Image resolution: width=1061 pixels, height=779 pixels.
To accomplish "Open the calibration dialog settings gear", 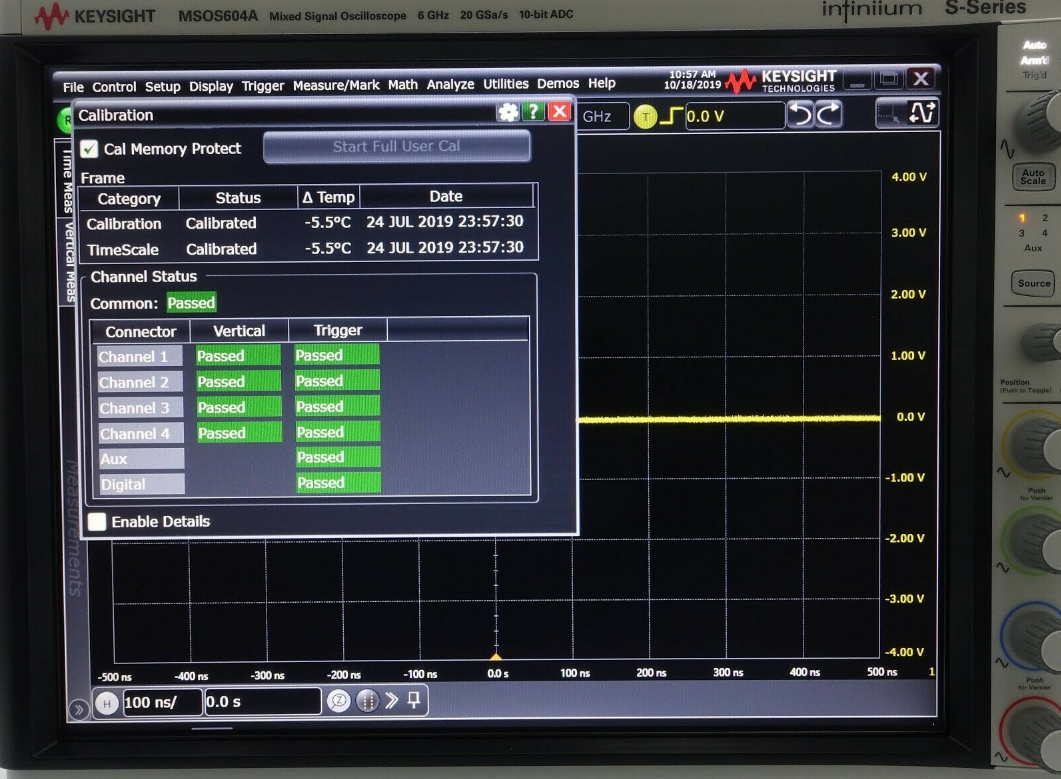I will pyautogui.click(x=508, y=112).
